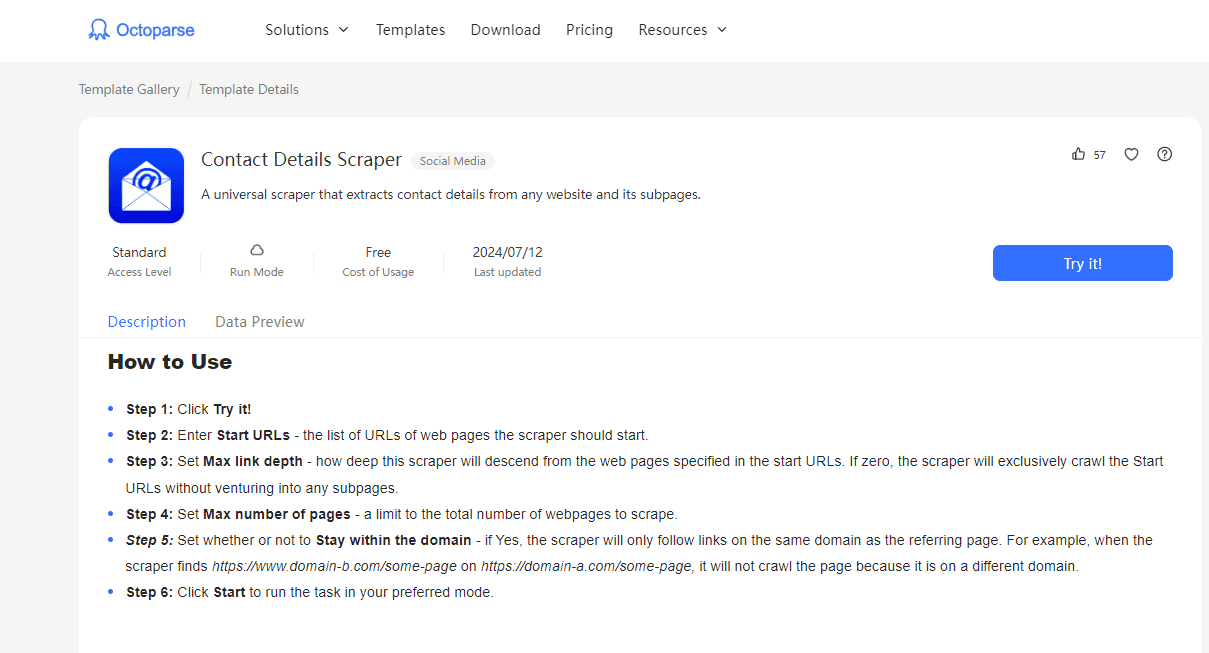Click the cloud Run Mode icon
This screenshot has height=653, width=1209.
(257, 250)
